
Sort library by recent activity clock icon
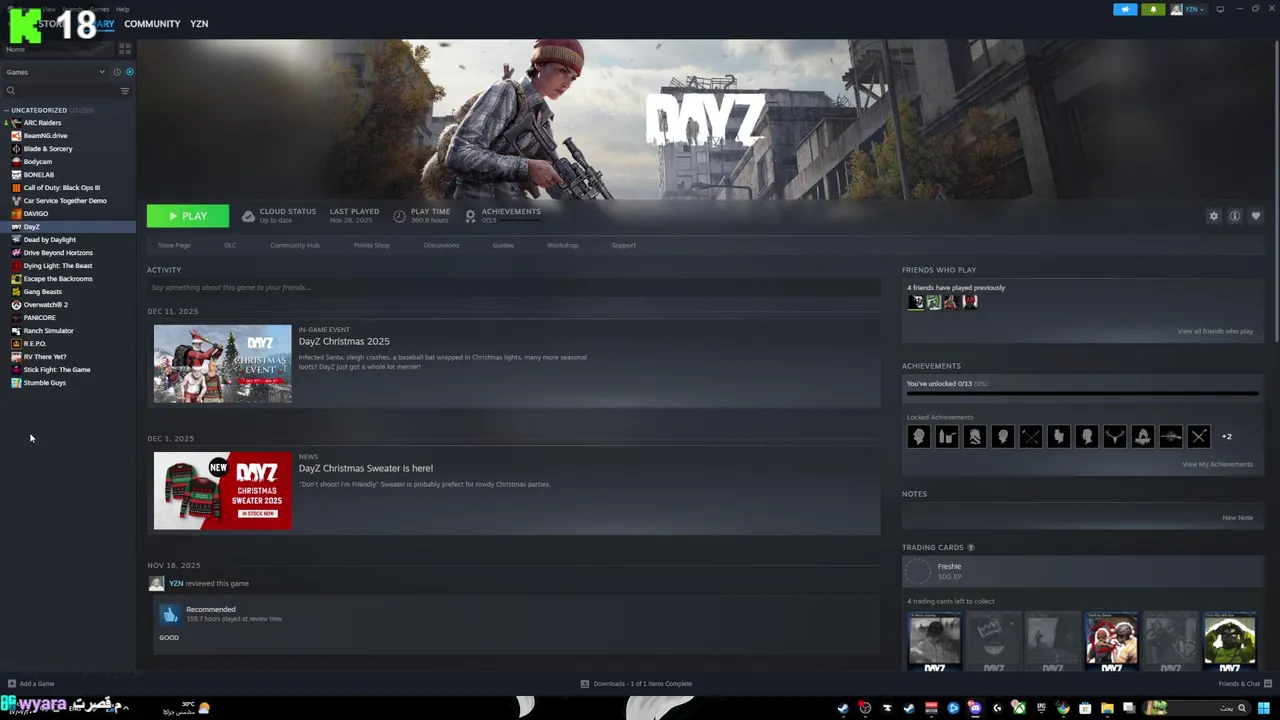pos(117,72)
